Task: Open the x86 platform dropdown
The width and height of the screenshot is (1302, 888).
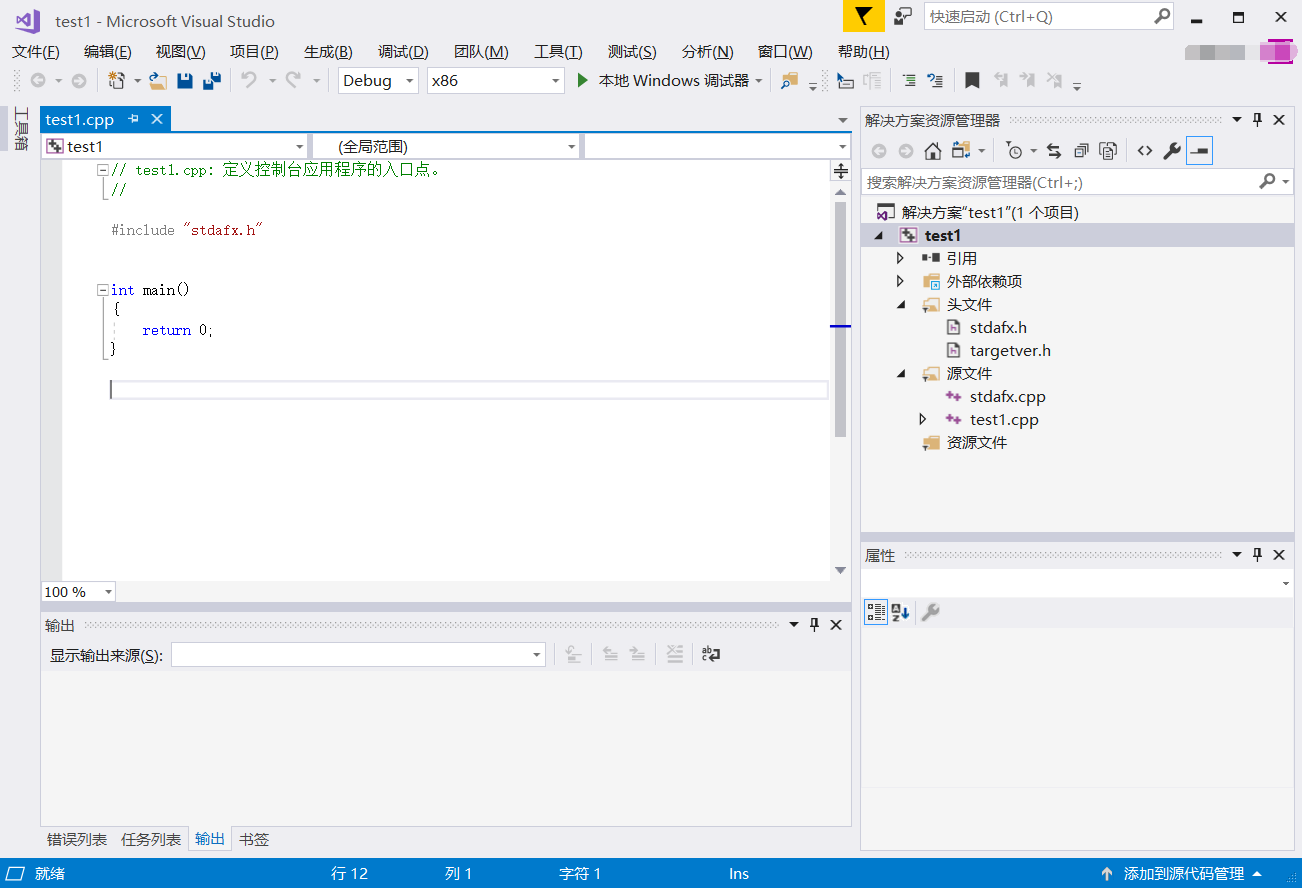Action: click(495, 81)
